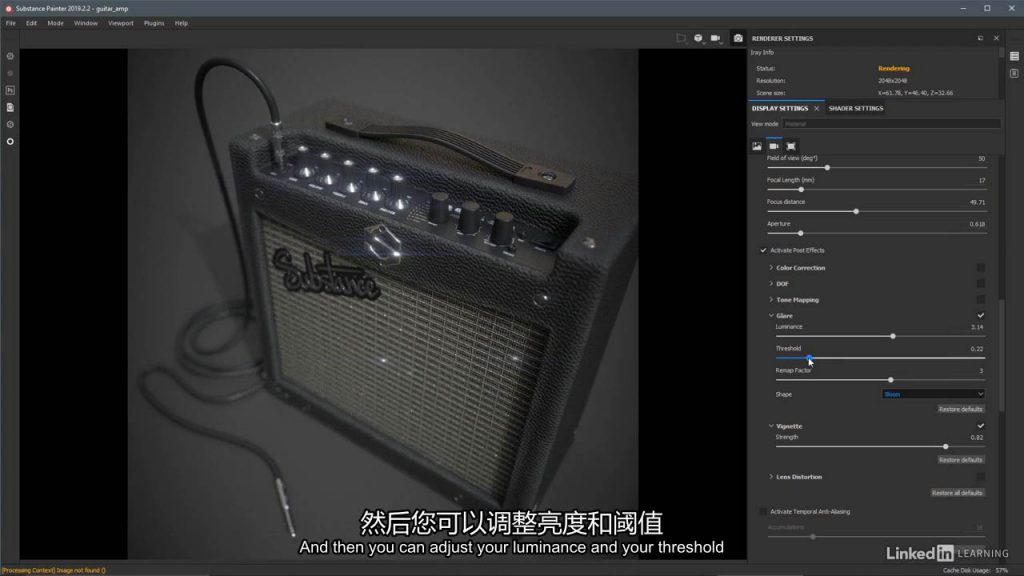1024x576 pixels.
Task: Switch to Iray rendering mode camera icon
Action: point(738,39)
